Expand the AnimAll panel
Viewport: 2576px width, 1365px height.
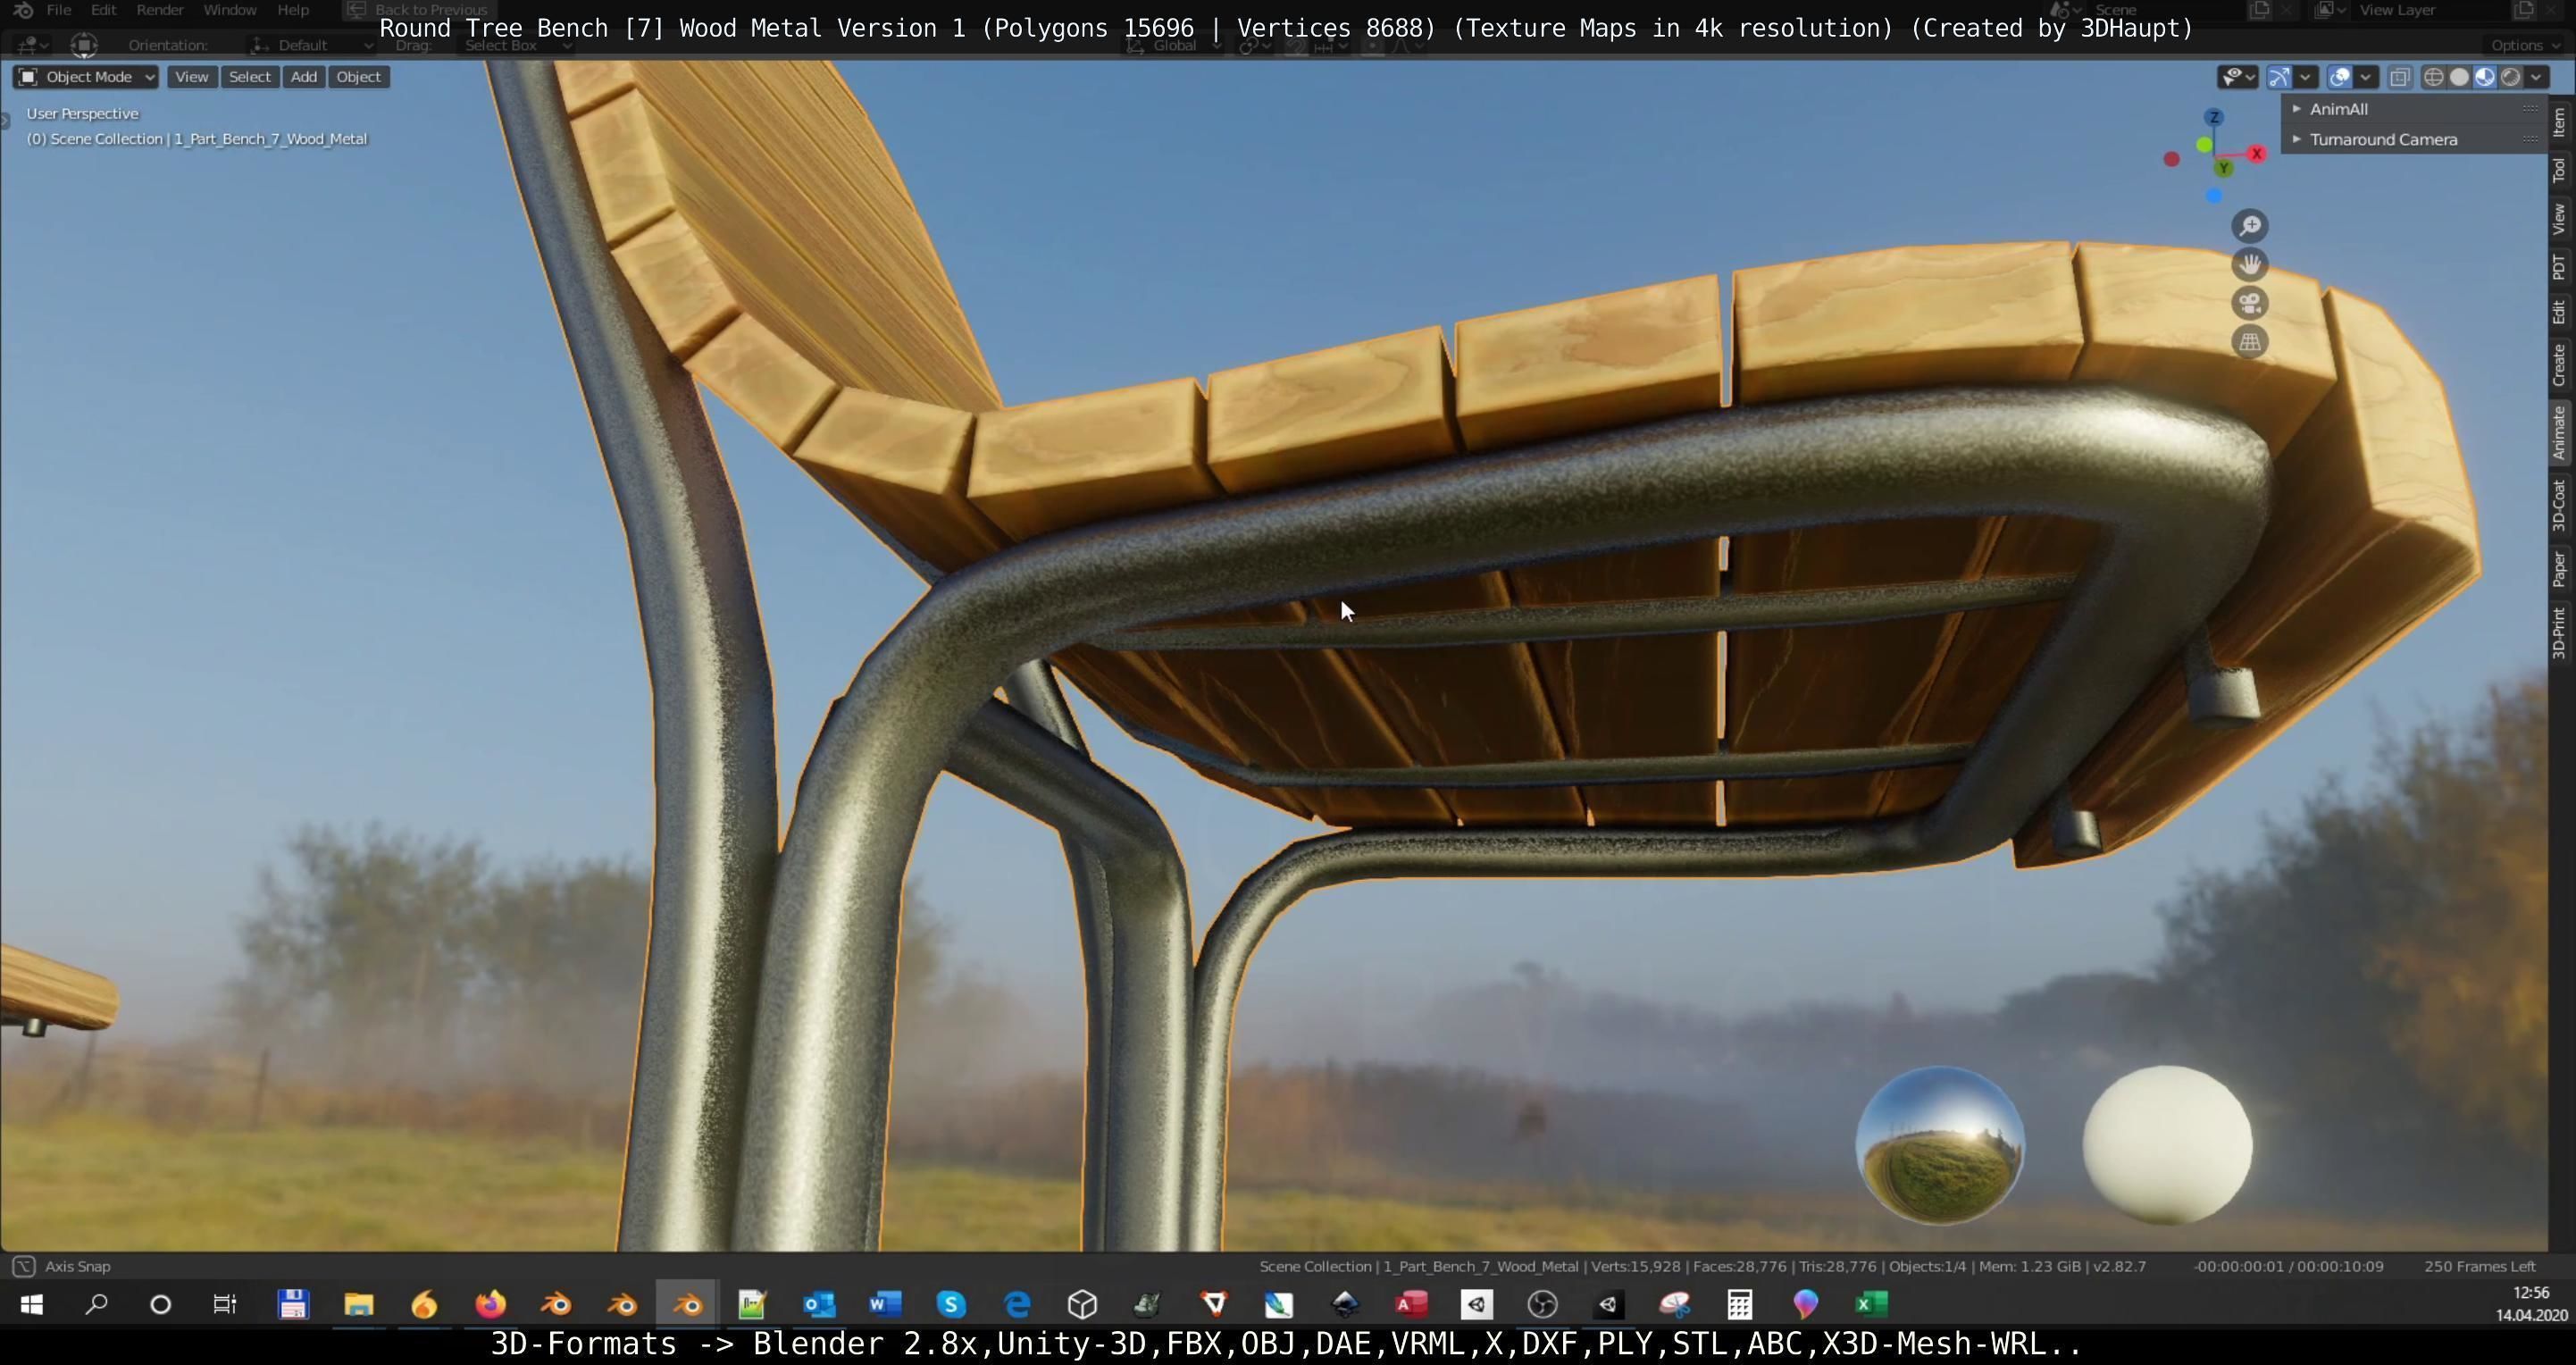pyautogui.click(x=2338, y=109)
